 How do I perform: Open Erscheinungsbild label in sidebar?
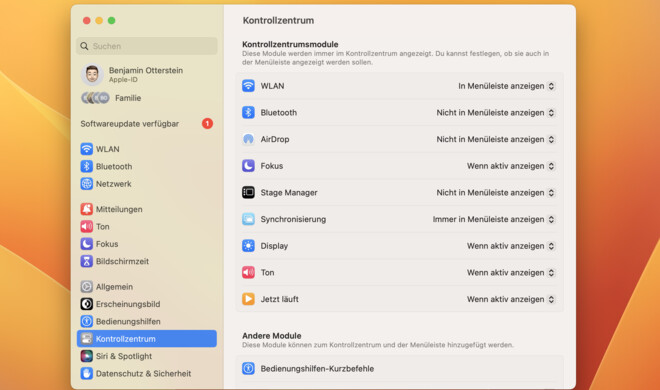click(128, 304)
